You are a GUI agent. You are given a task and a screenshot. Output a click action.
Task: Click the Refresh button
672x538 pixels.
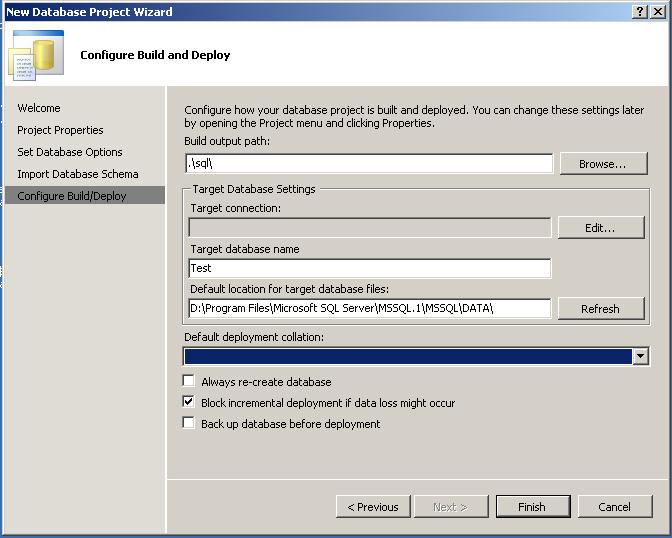(601, 309)
